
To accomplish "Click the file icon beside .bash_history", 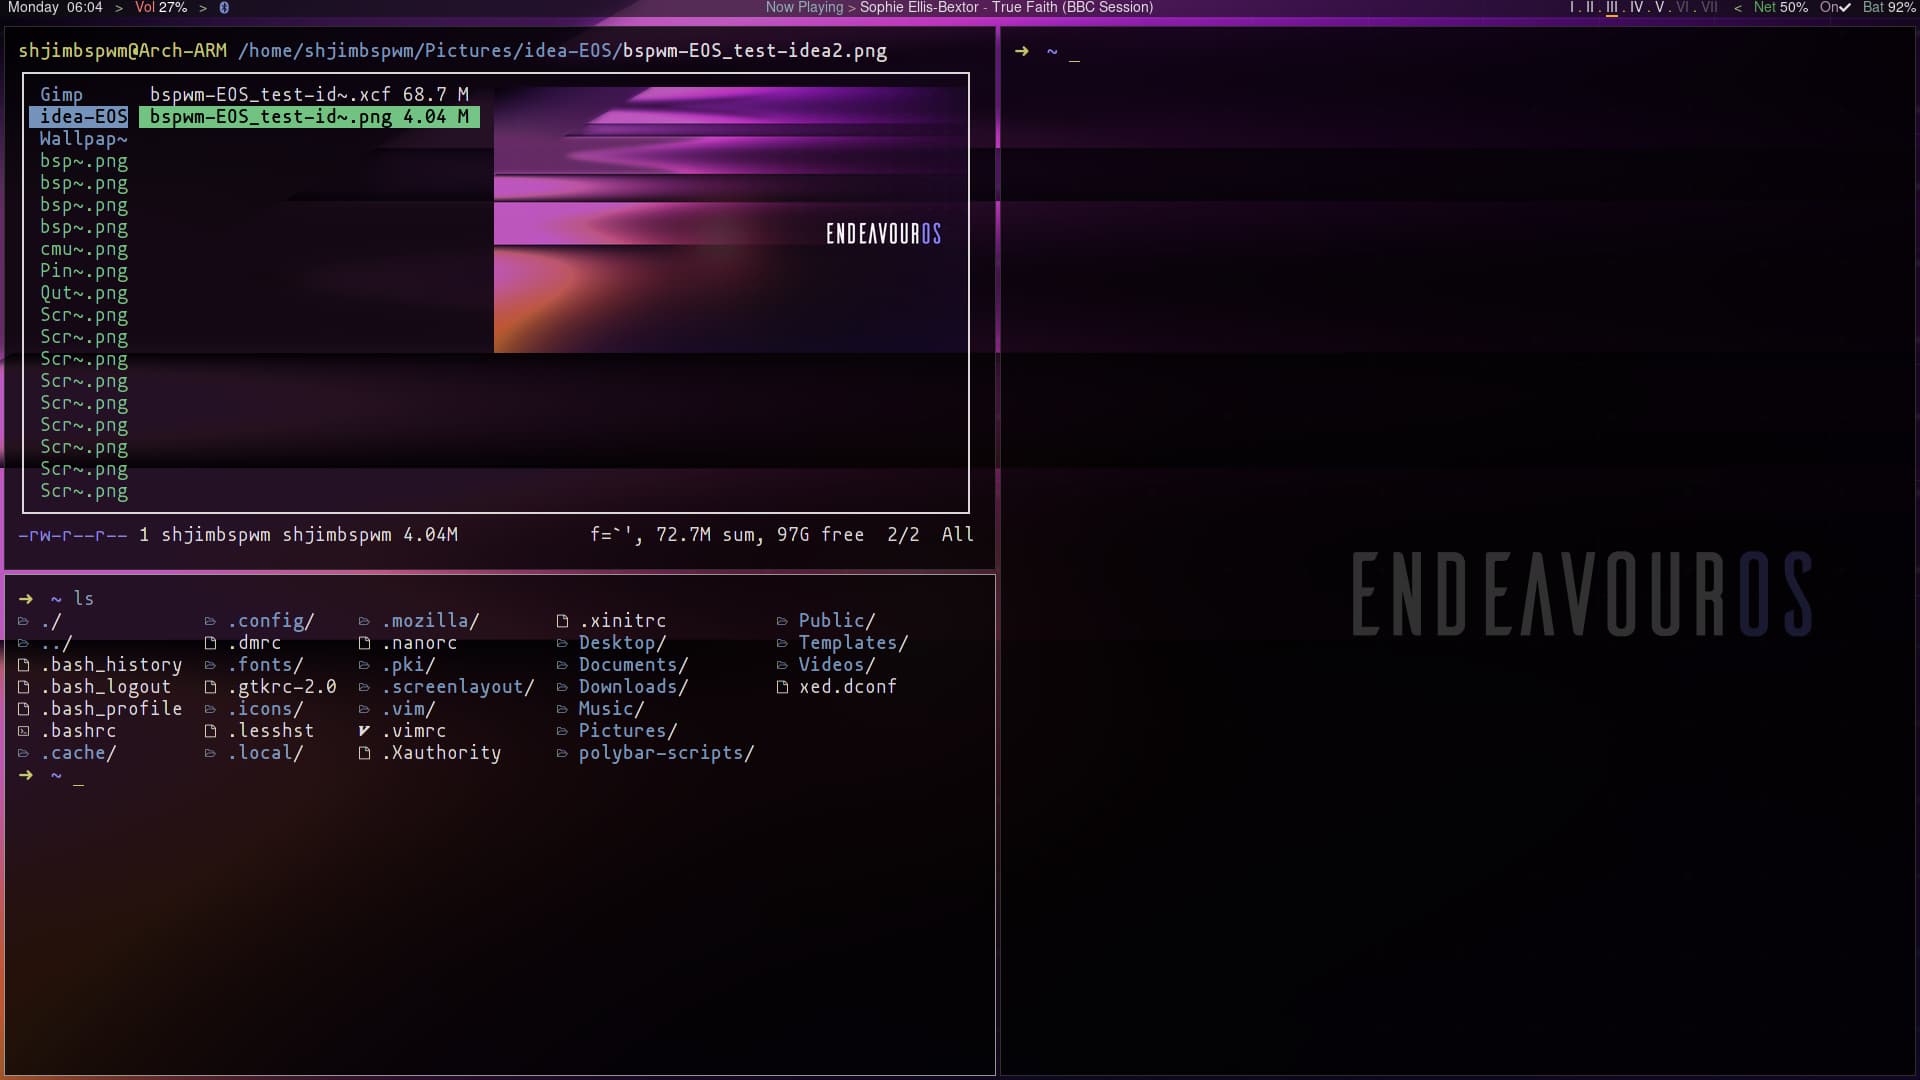I will [x=23, y=665].
